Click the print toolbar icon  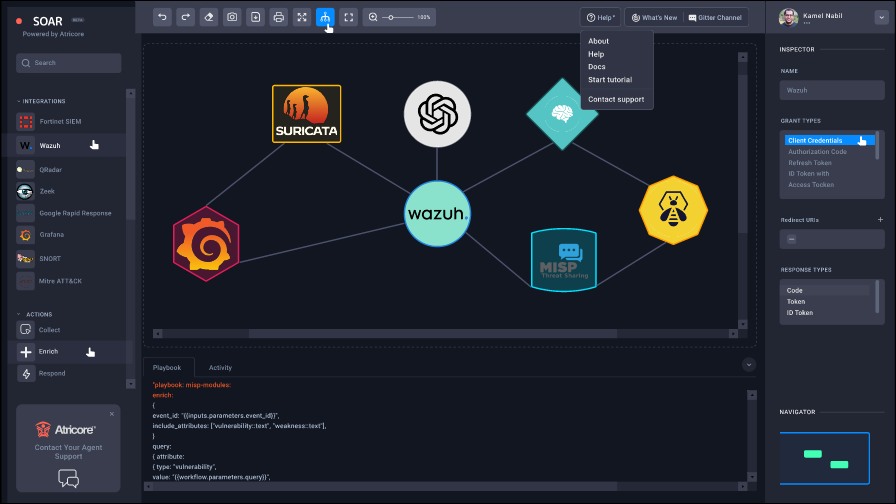click(279, 17)
